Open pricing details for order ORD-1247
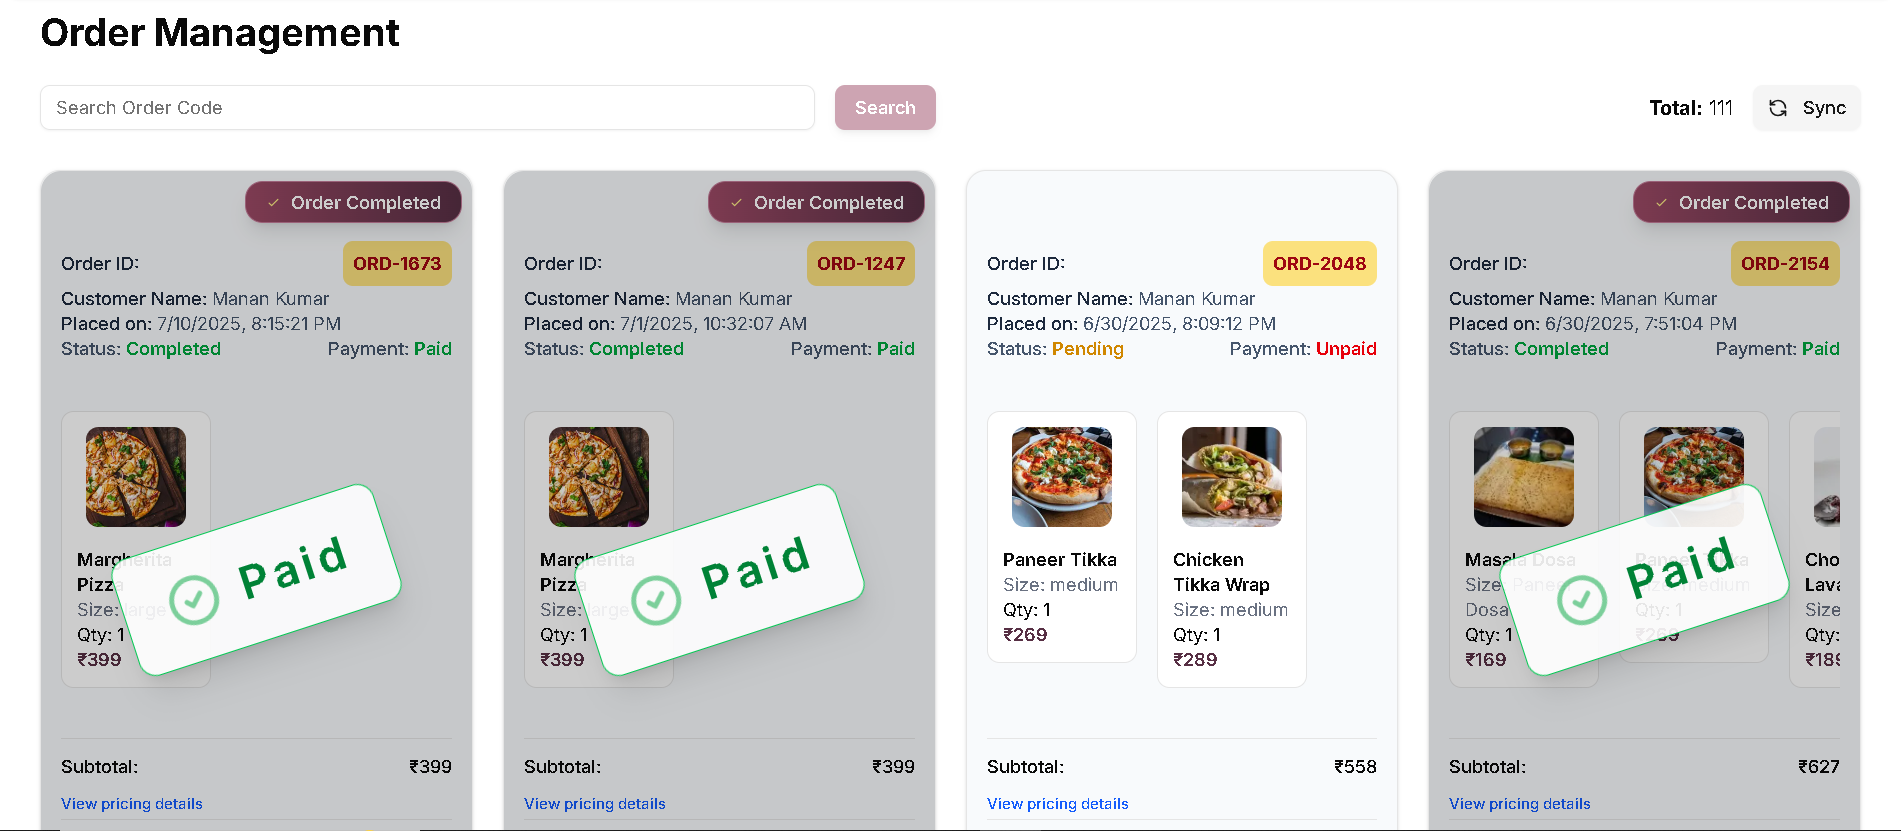Screen dimensions: 1901x831 pyautogui.click(x=595, y=804)
